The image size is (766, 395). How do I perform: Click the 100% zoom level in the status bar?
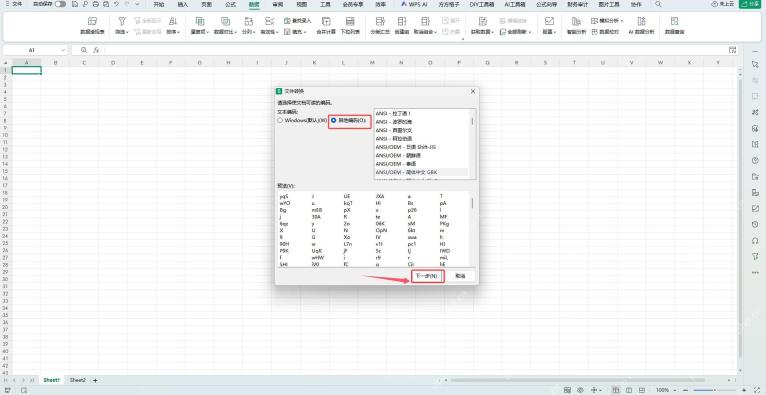[x=662, y=390]
